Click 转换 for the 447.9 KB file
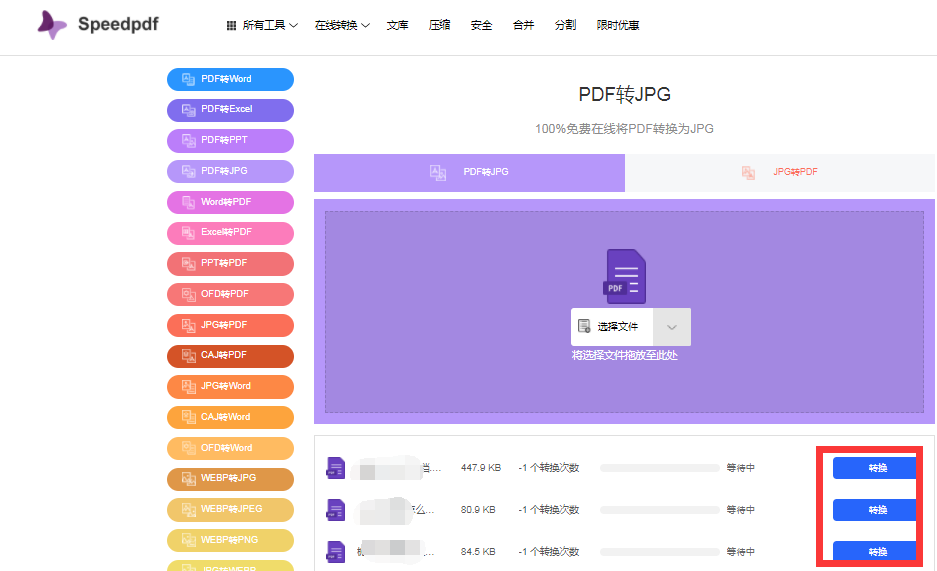Screen dimensions: 937x571 tap(875, 468)
